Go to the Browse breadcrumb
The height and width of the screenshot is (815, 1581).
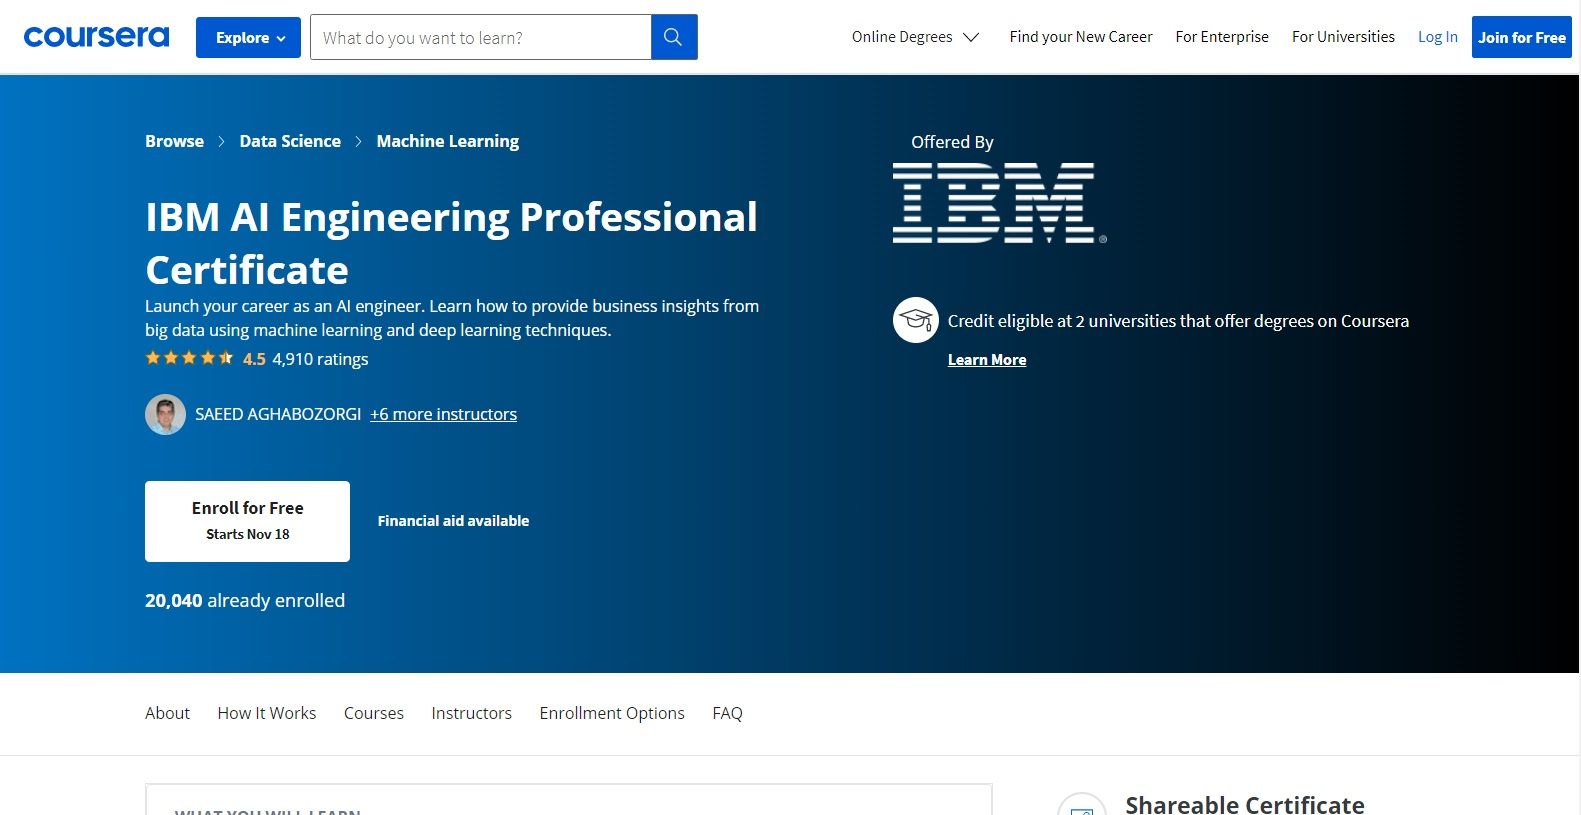(174, 141)
